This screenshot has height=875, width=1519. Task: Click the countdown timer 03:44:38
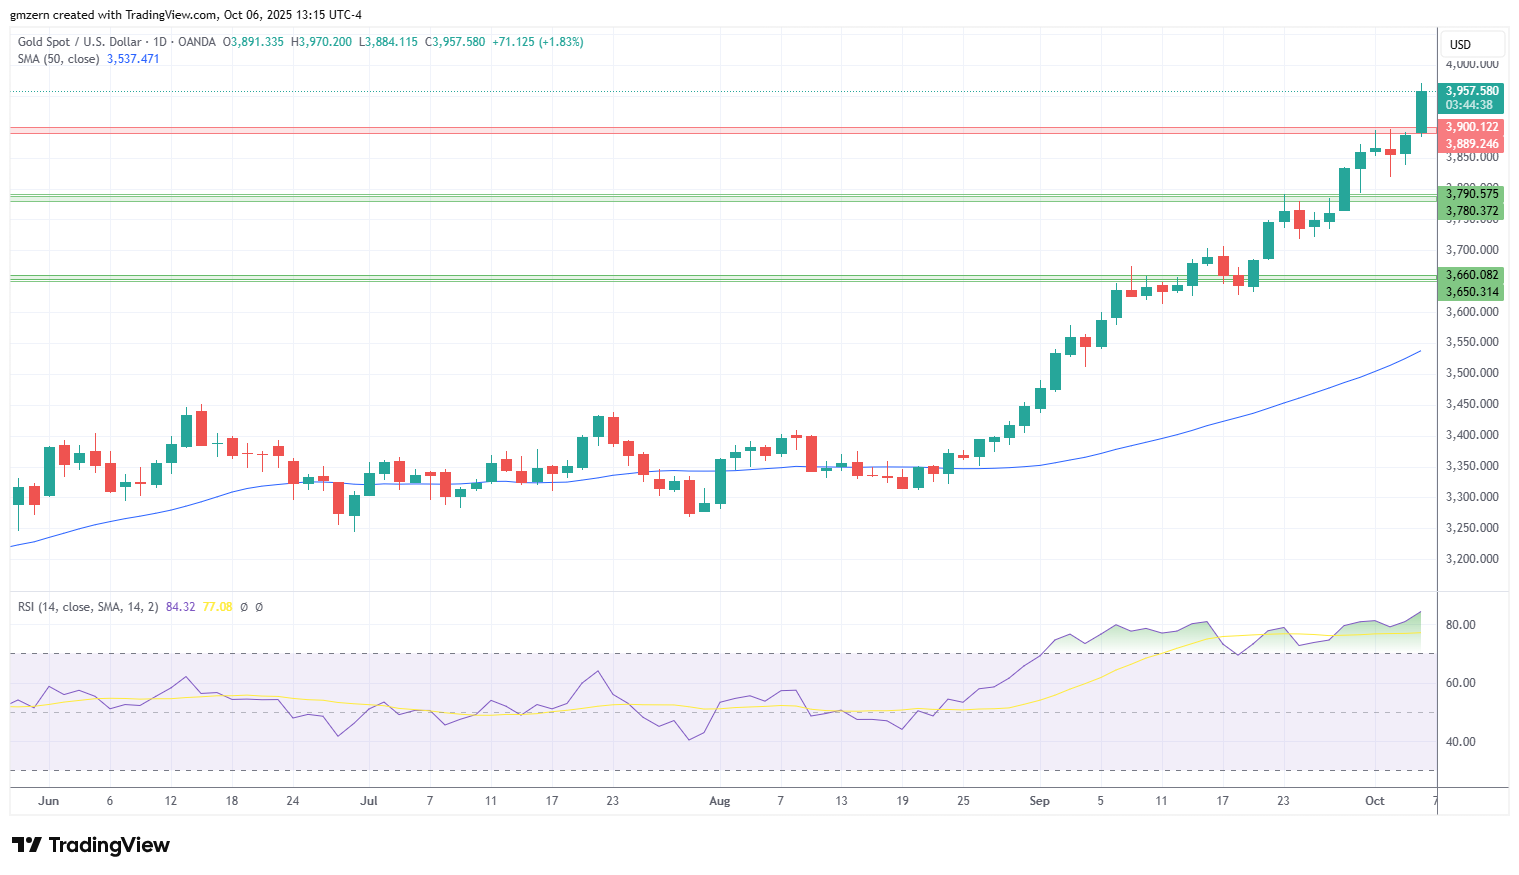coord(1470,105)
